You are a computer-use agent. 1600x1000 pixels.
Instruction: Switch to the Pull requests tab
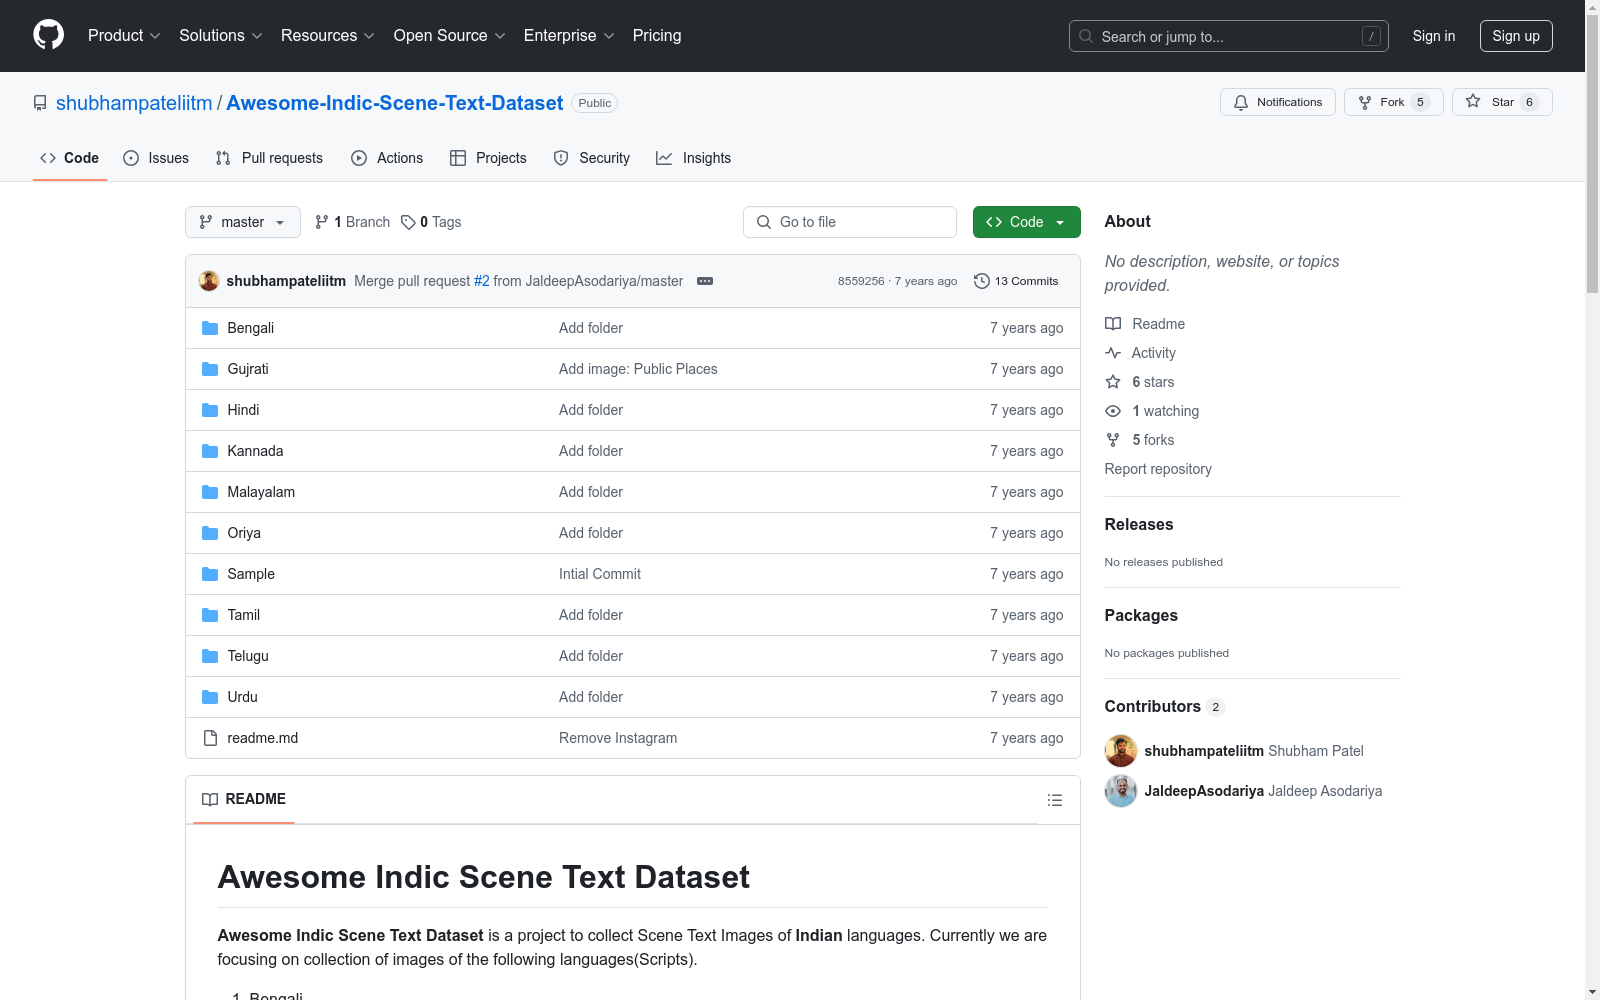coord(269,158)
